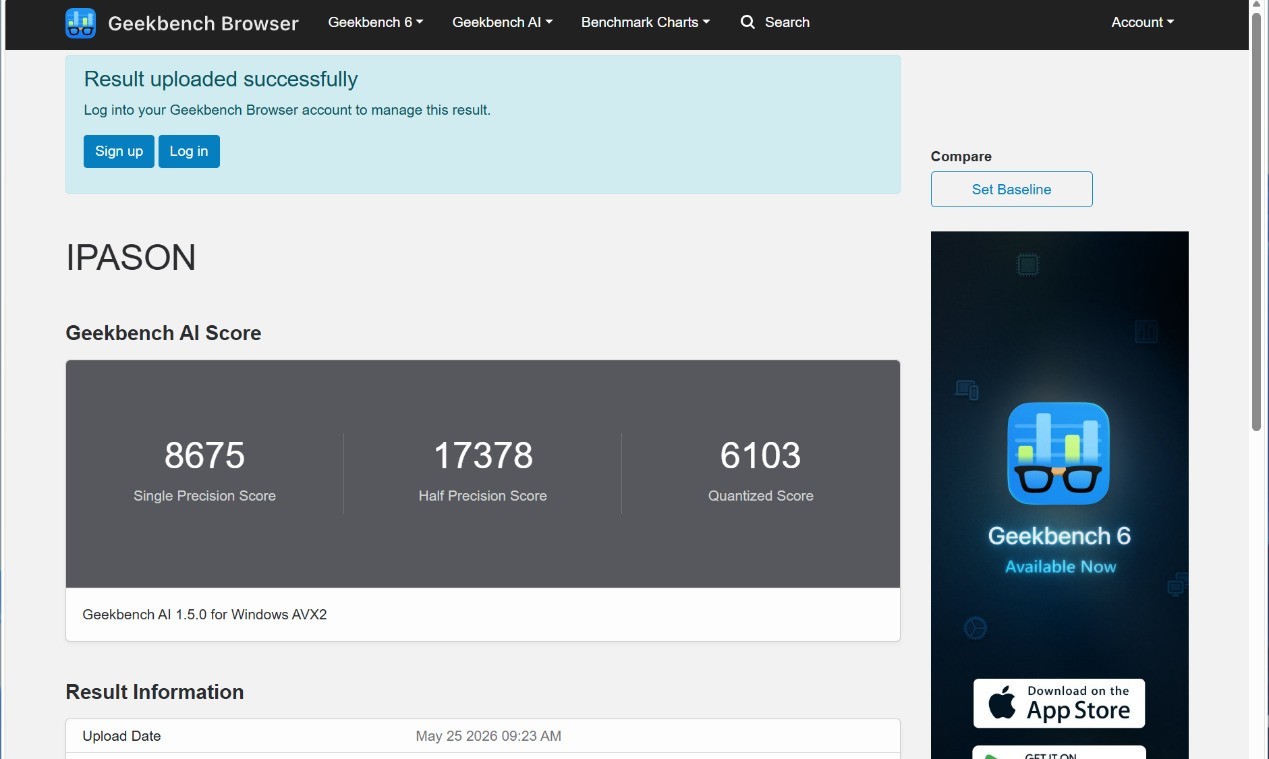Click the page vertical scrollbar thumb
This screenshot has width=1269, height=759.
[1257, 223]
